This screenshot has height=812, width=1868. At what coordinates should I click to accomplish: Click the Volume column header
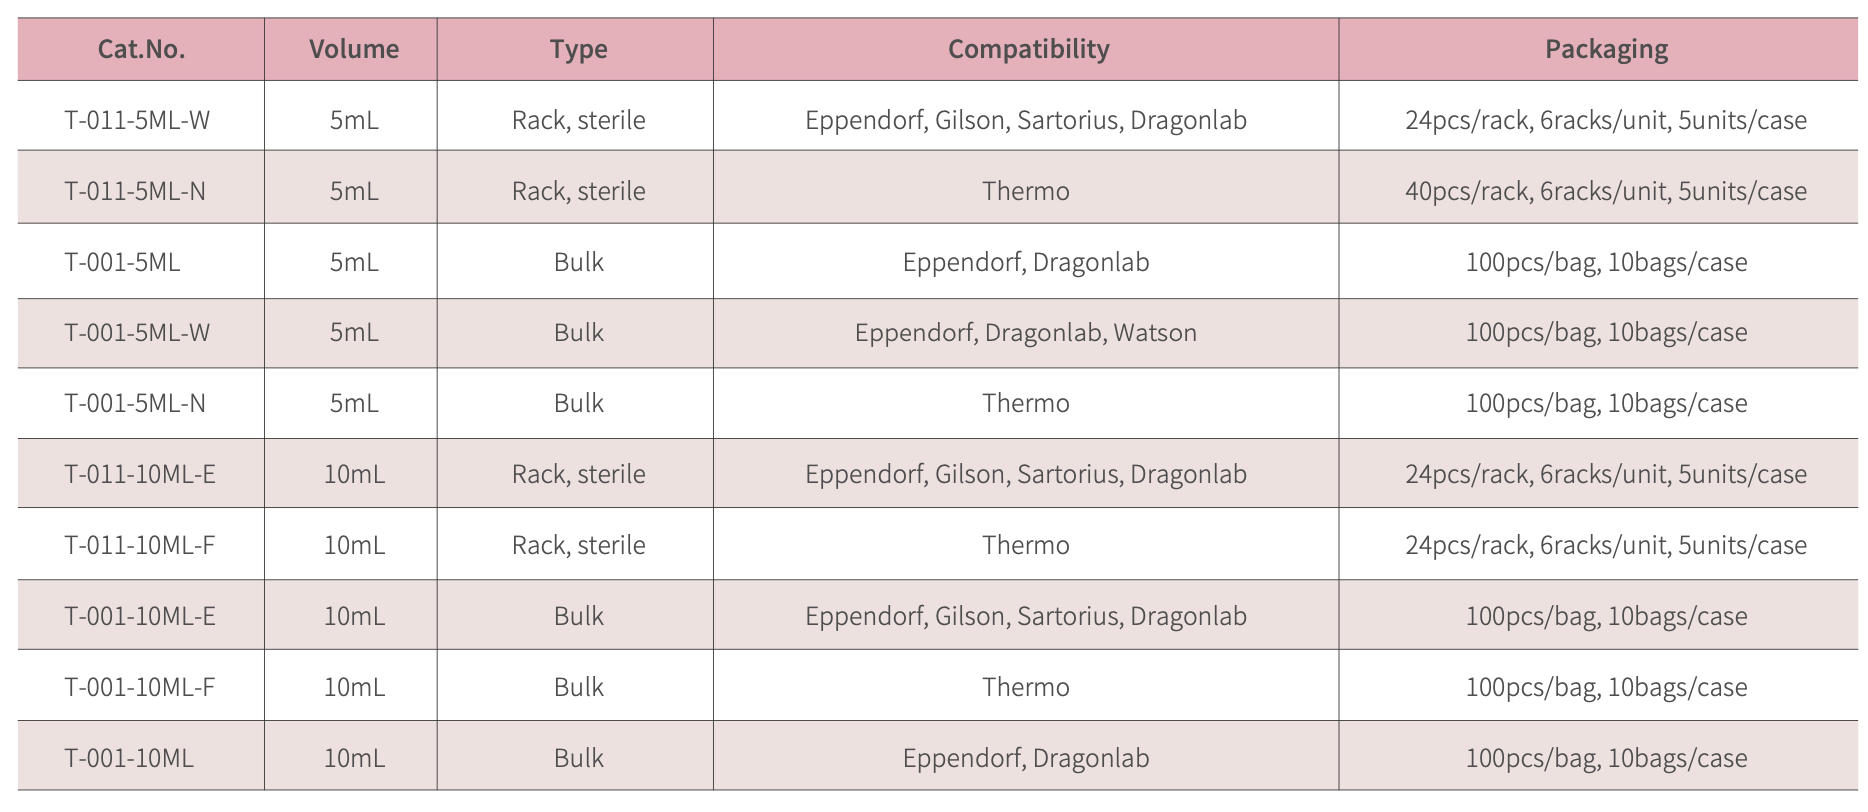[353, 49]
